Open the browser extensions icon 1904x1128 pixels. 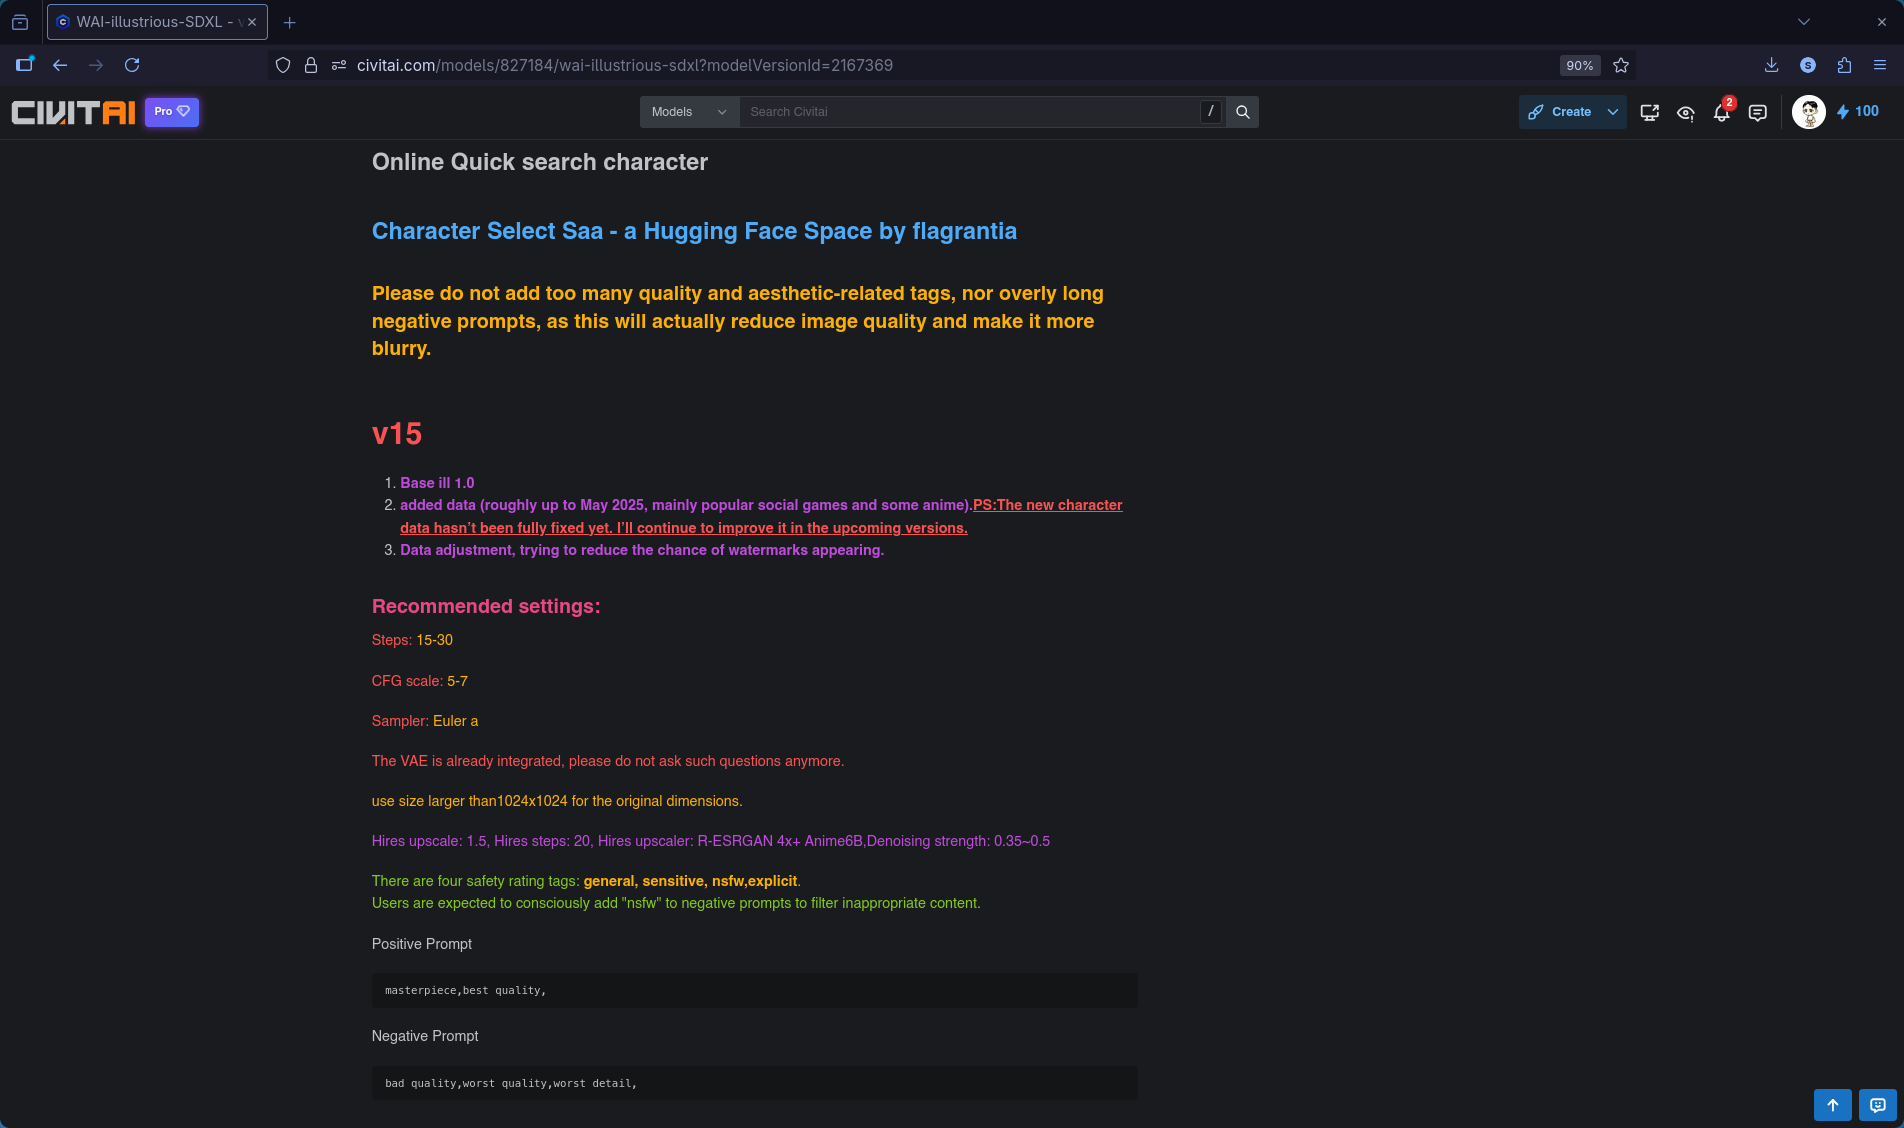(x=1844, y=65)
